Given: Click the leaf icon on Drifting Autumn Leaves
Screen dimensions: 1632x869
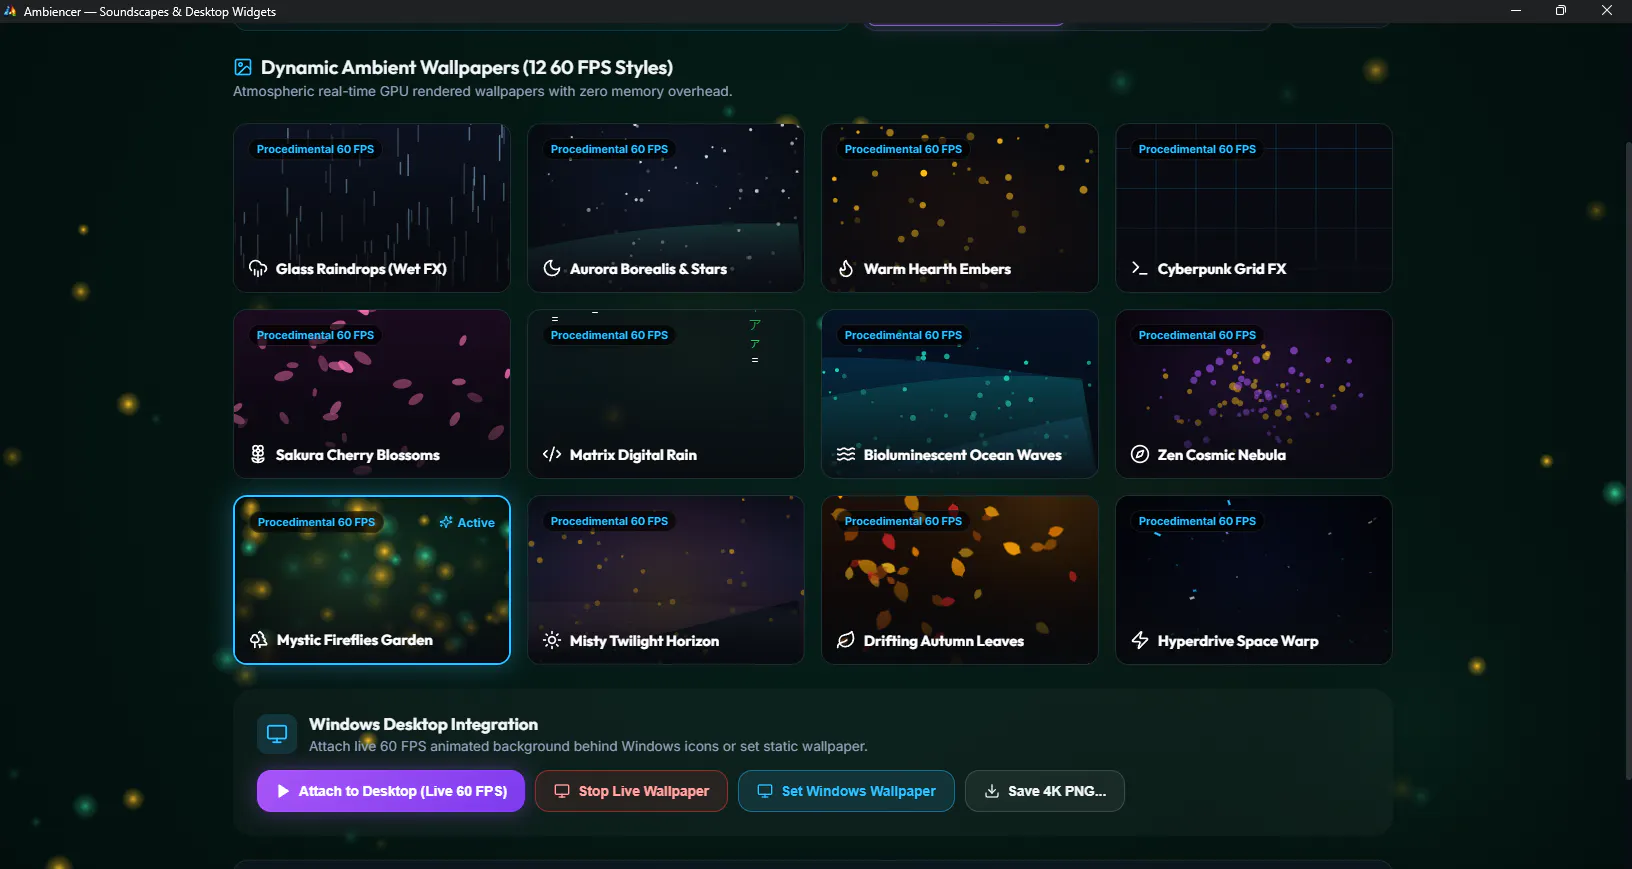Looking at the screenshot, I should pyautogui.click(x=846, y=641).
